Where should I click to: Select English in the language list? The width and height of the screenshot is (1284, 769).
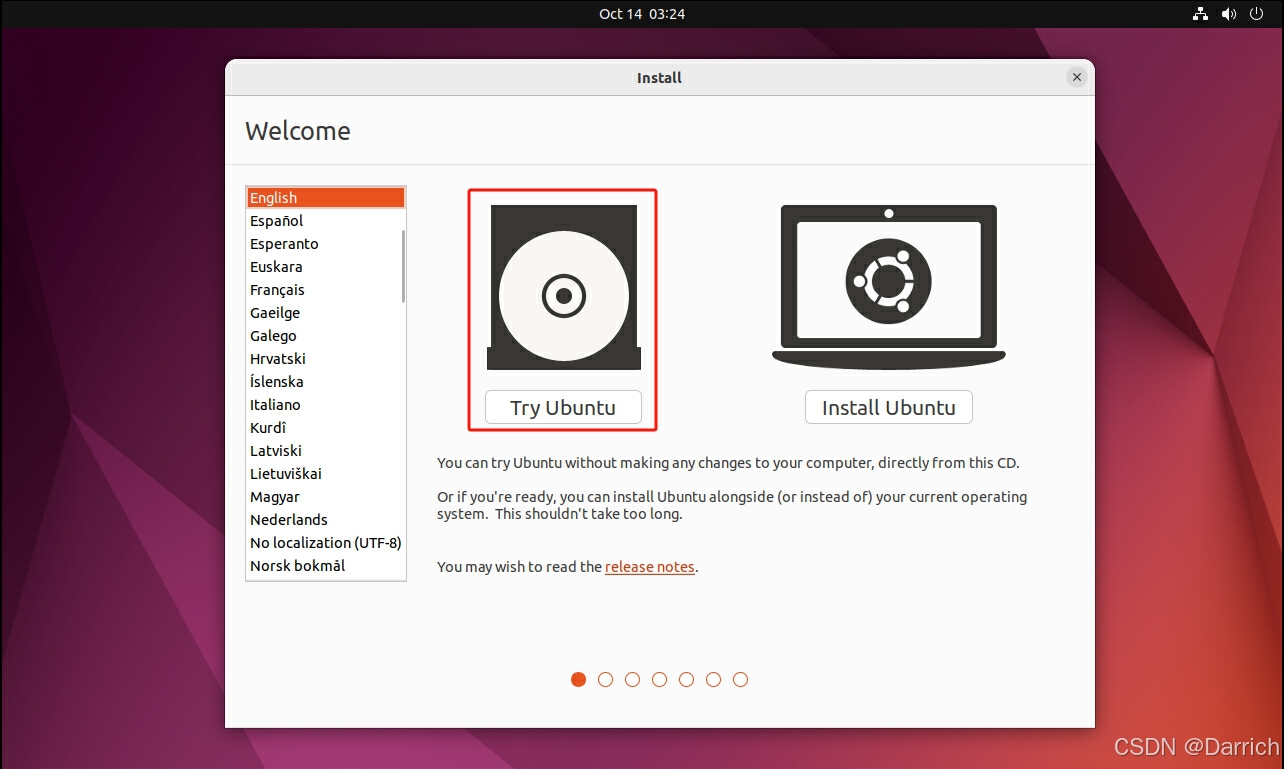pyautogui.click(x=325, y=198)
